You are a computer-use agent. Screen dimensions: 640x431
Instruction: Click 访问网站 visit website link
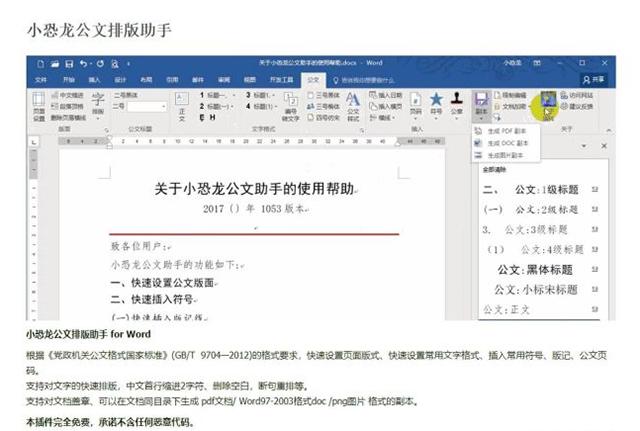click(x=577, y=95)
